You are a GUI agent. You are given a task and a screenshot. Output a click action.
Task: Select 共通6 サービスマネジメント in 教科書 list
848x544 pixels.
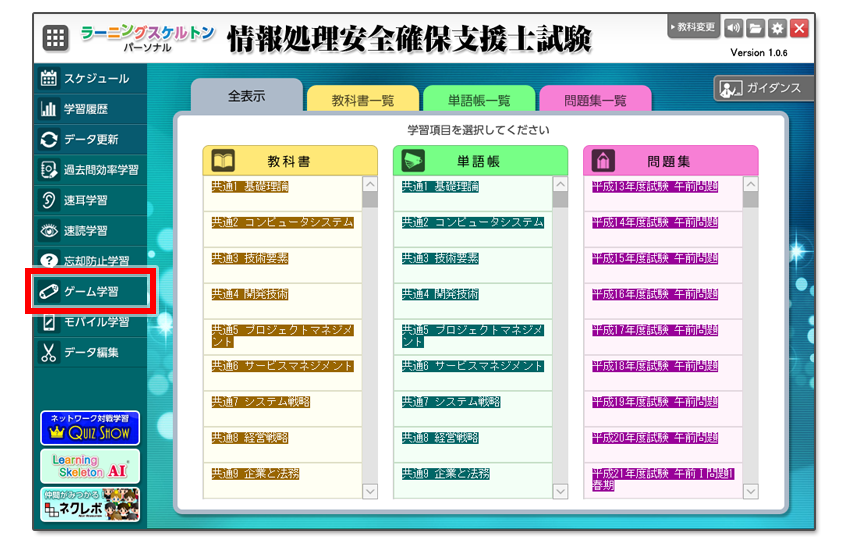(x=282, y=373)
